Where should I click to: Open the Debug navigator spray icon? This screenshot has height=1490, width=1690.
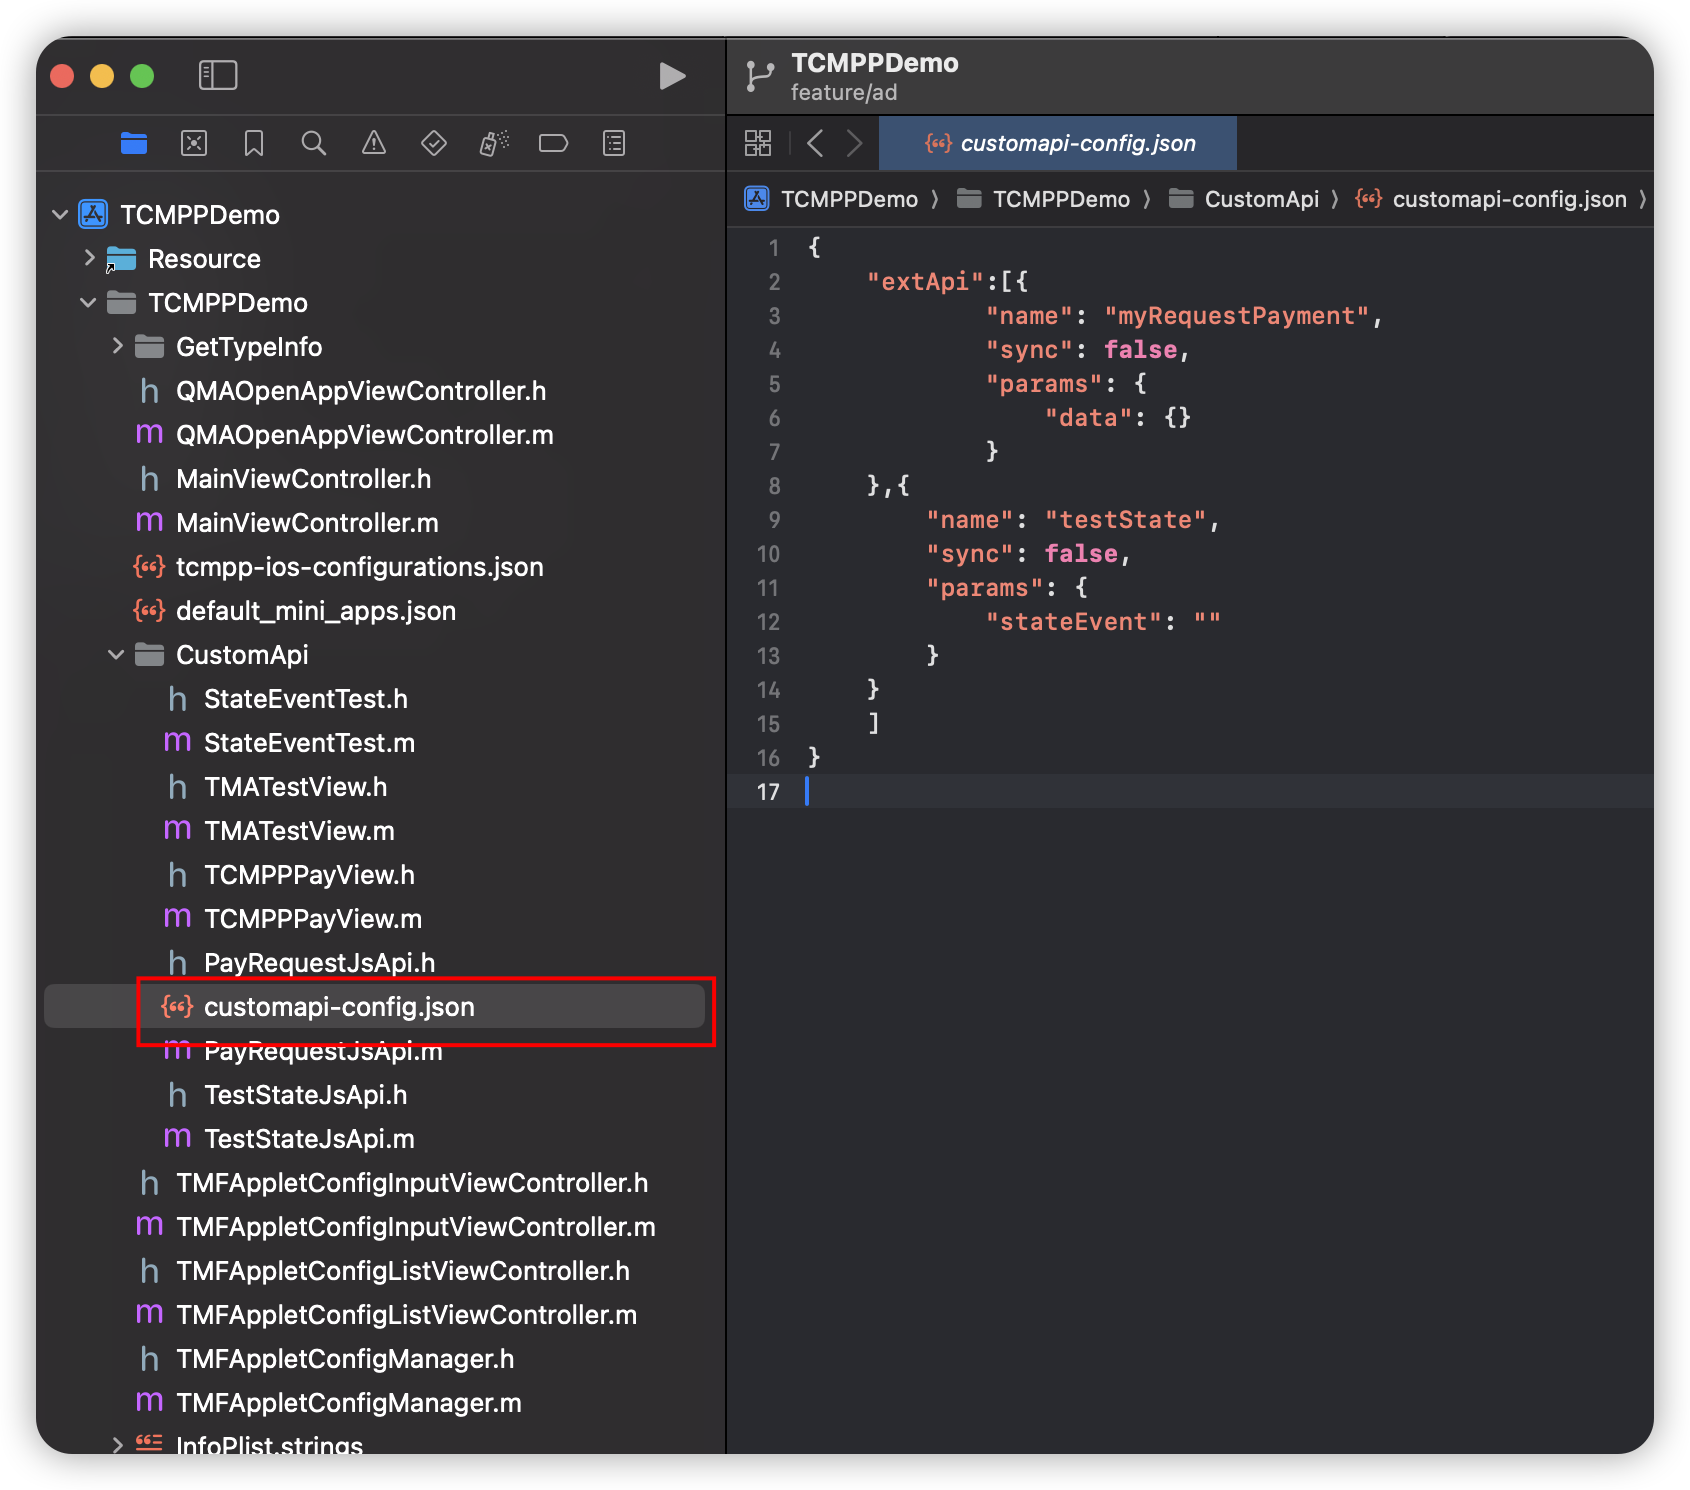[x=494, y=144]
